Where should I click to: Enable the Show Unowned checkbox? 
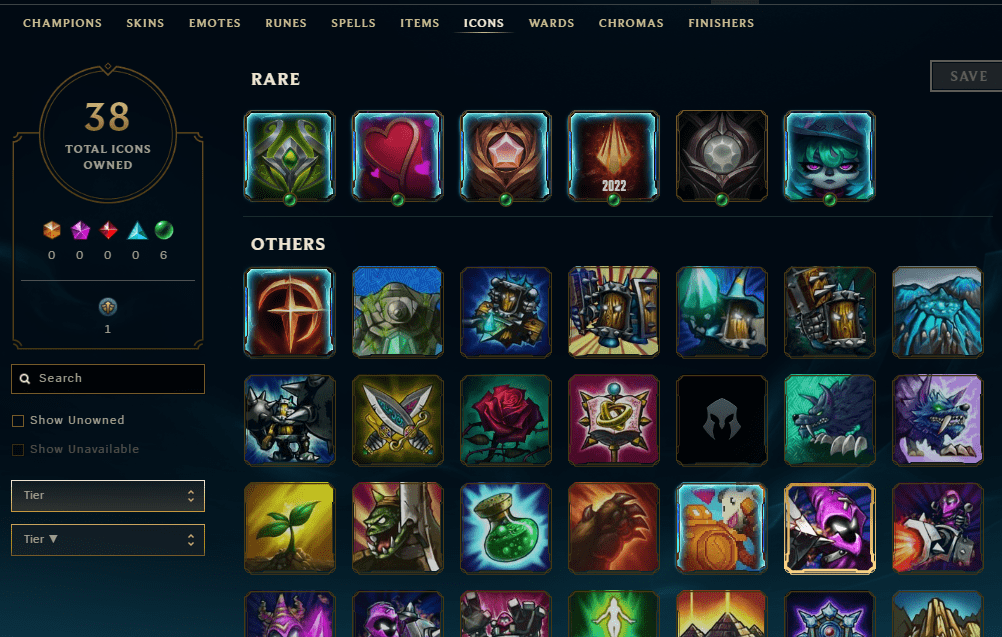[18, 420]
